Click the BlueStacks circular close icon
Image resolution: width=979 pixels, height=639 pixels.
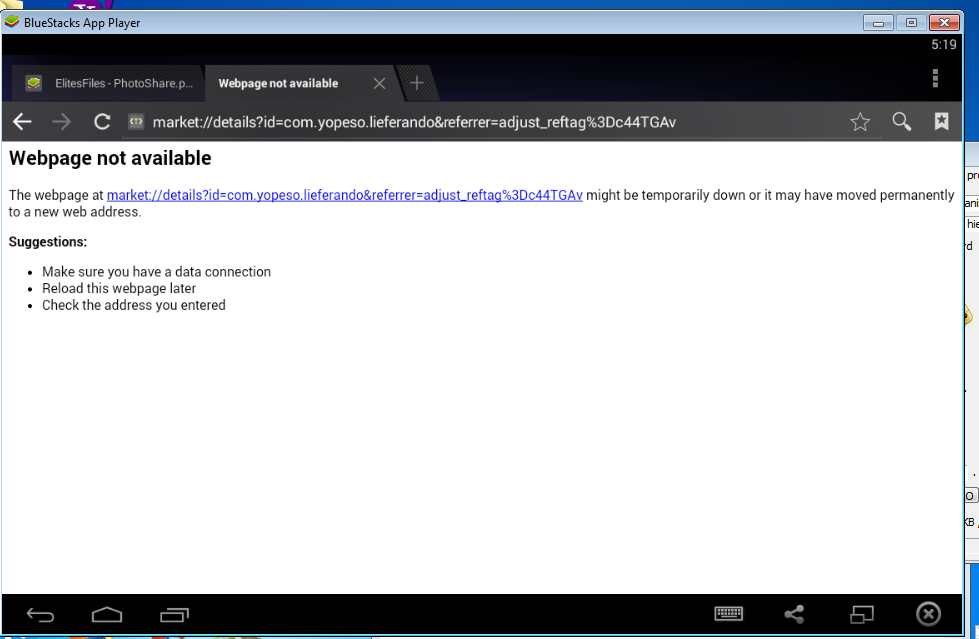928,614
